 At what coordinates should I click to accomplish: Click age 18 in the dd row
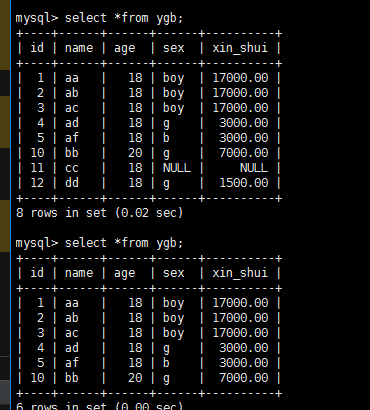tap(135, 183)
